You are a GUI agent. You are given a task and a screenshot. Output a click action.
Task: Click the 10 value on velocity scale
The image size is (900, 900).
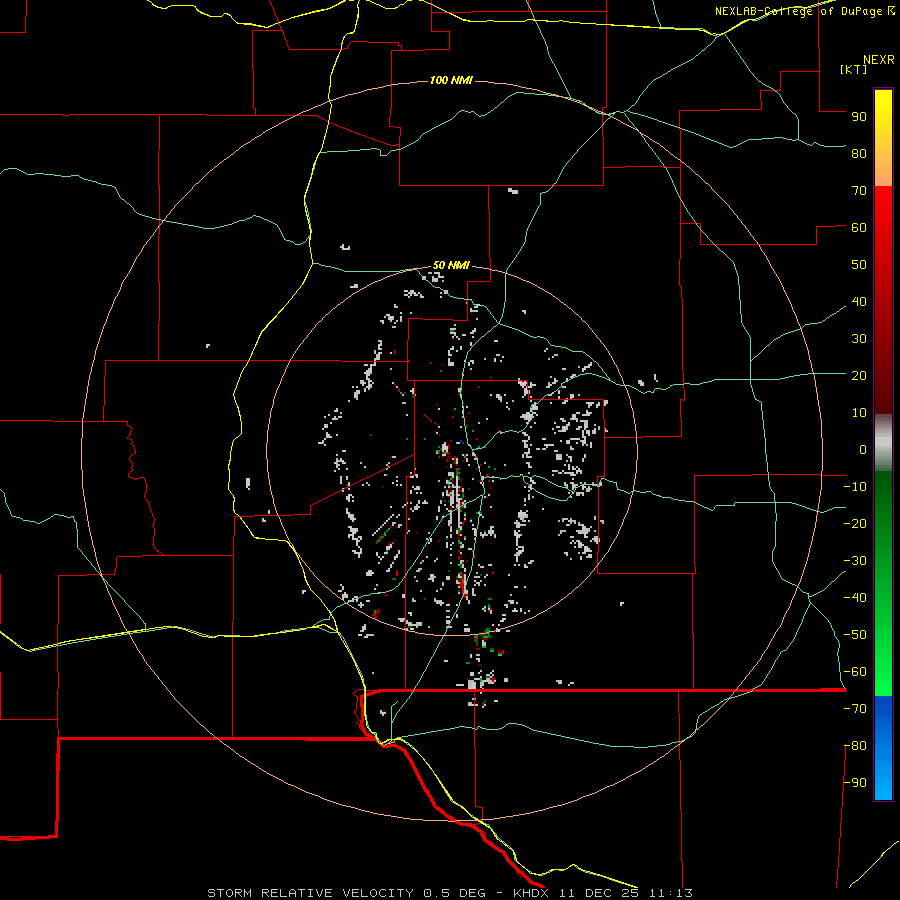click(x=859, y=413)
